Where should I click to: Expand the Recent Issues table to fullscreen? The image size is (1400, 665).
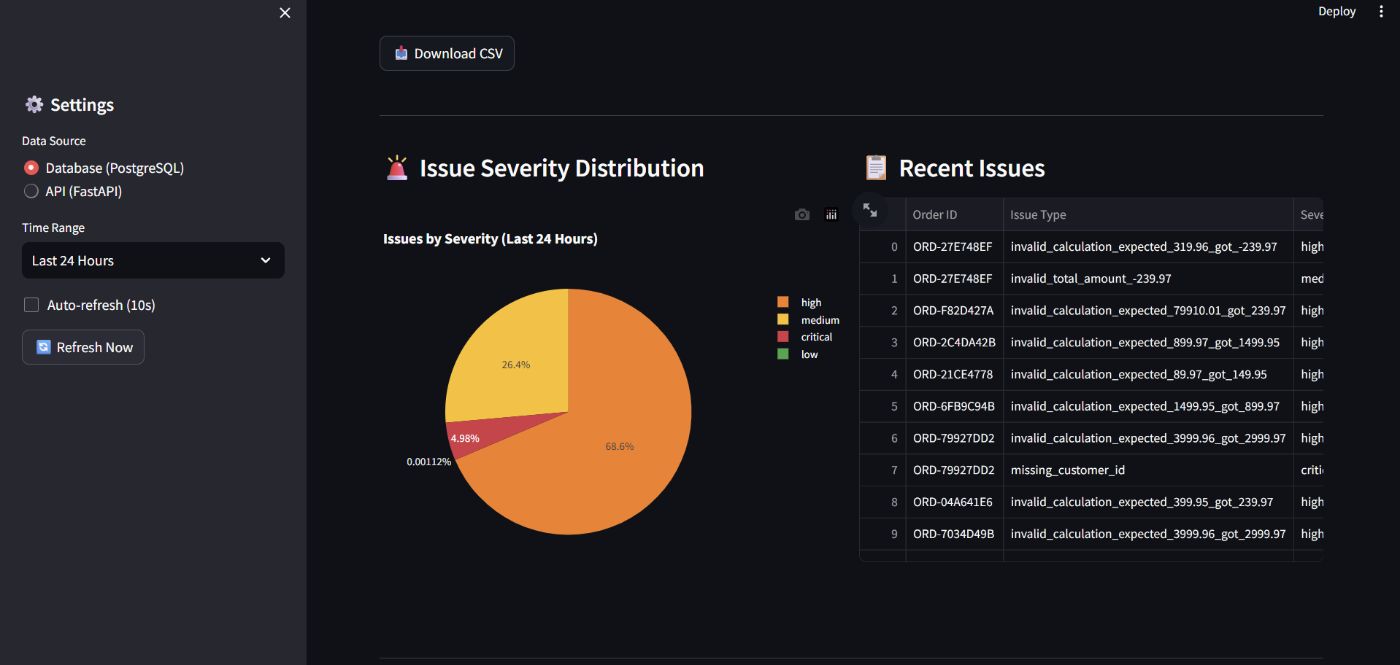point(870,210)
